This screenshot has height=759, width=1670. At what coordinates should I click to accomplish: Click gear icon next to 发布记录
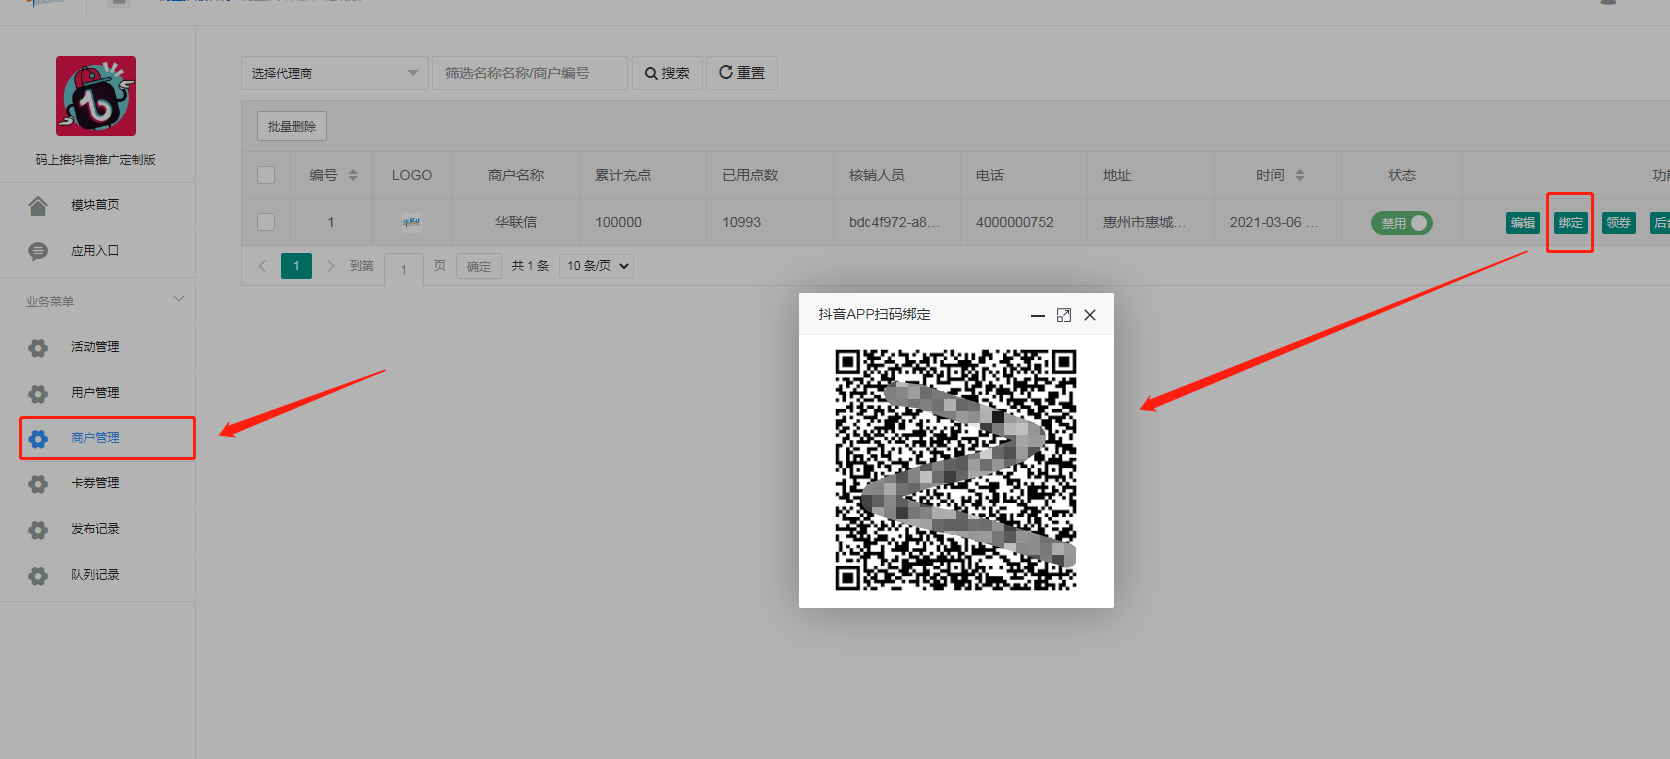(x=38, y=530)
